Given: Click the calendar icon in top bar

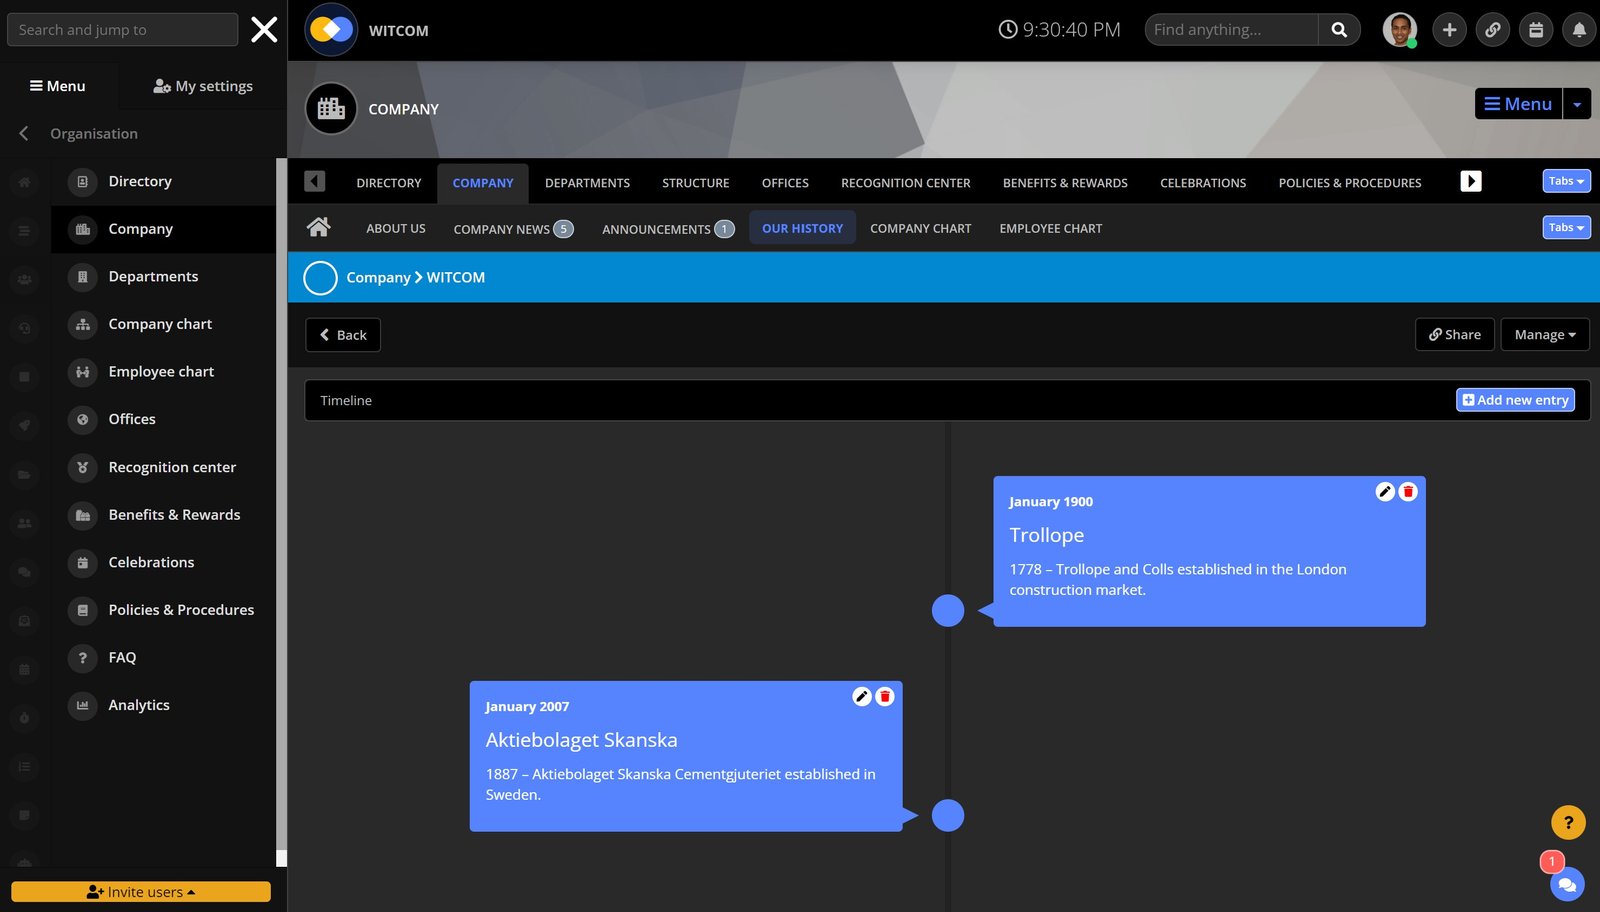Looking at the screenshot, I should 1536,30.
